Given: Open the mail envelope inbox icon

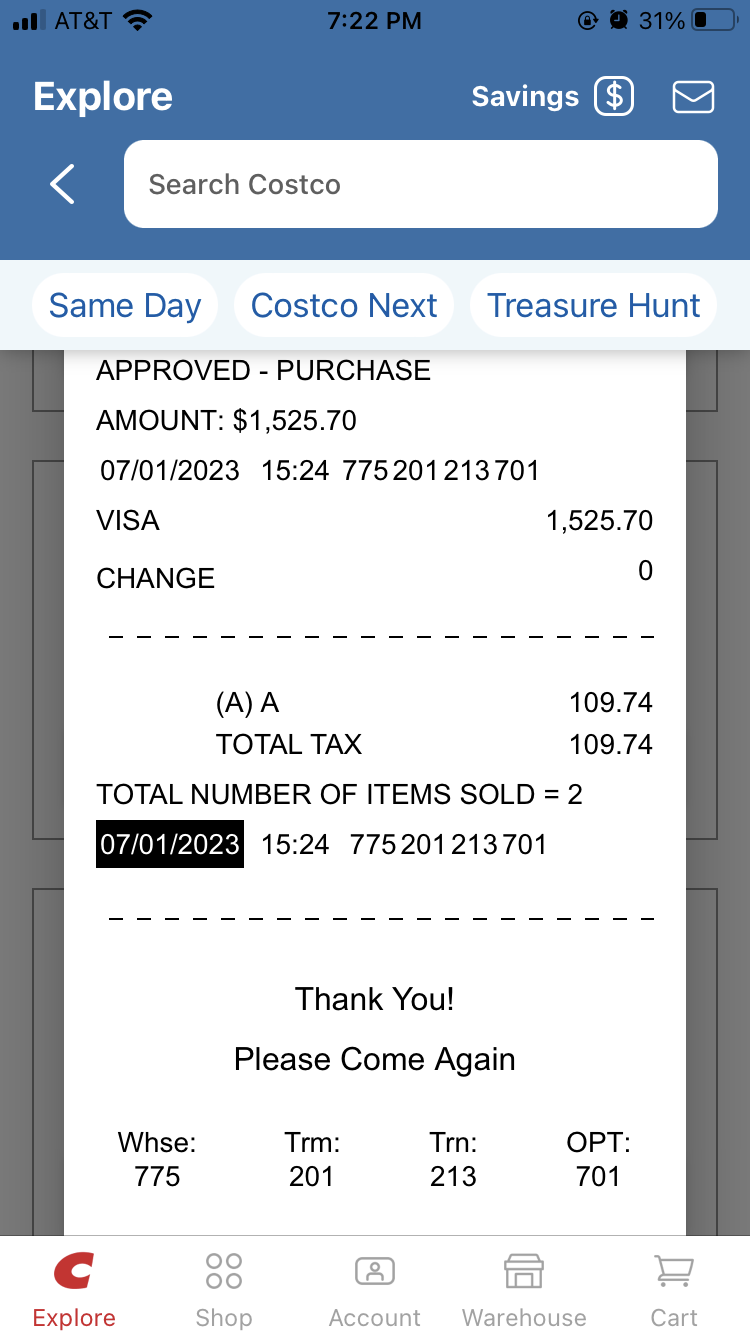Looking at the screenshot, I should (x=693, y=97).
